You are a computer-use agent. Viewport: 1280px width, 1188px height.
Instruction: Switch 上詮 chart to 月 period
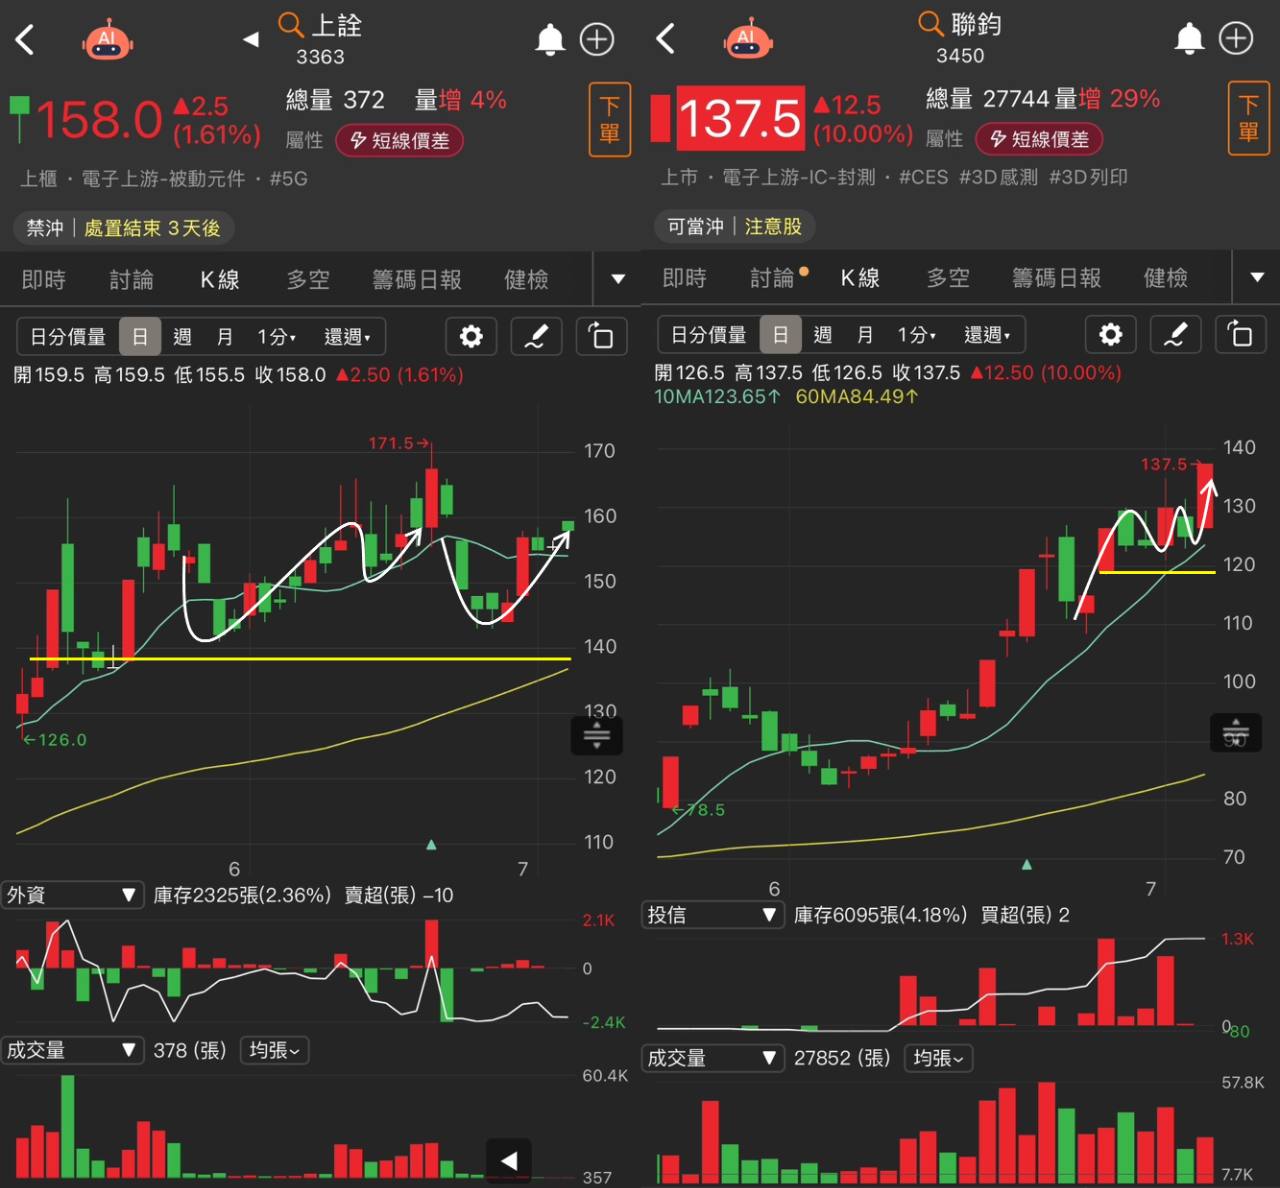click(x=225, y=337)
